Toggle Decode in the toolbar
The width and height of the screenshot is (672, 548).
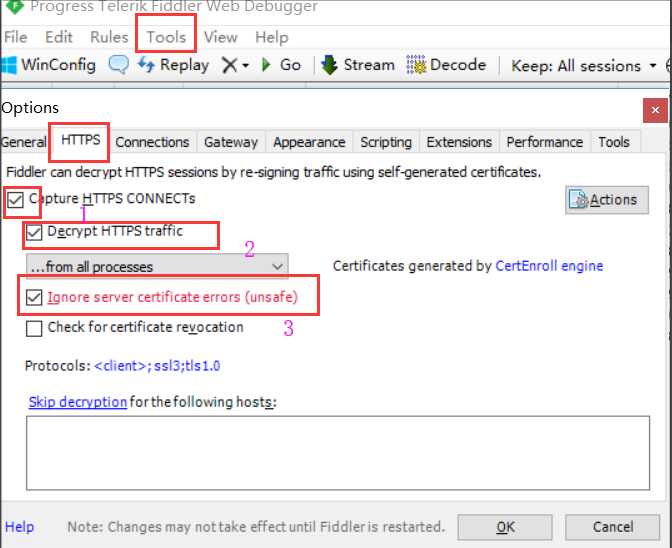[x=446, y=65]
